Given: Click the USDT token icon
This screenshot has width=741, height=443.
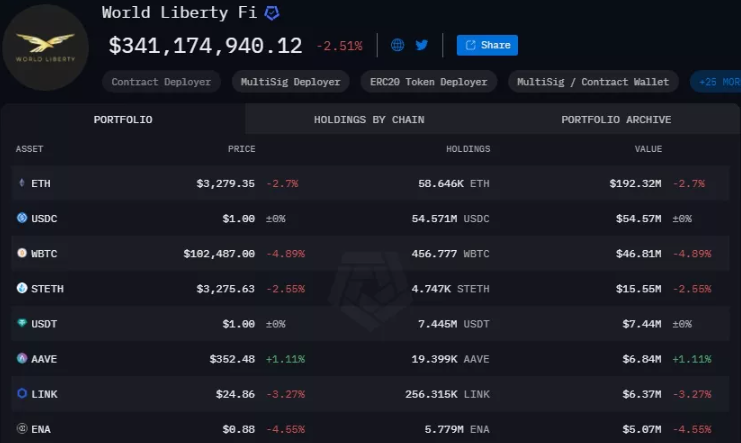Looking at the screenshot, I should (x=22, y=323).
